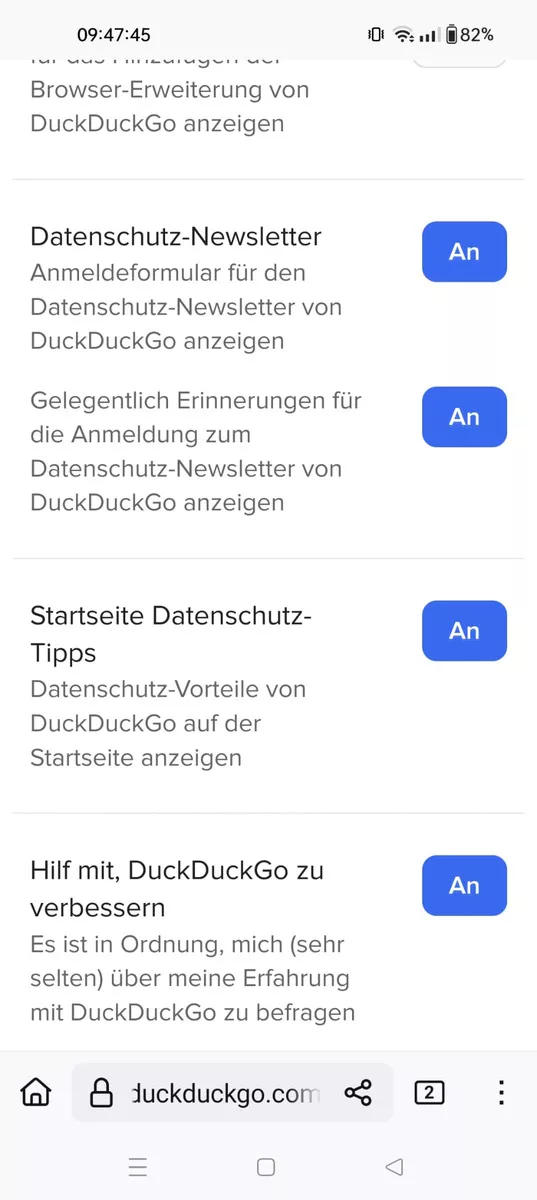This screenshot has height=1200, width=537.
Task: Tap the Datenschutz-Newsletter heading
Action: point(176,237)
